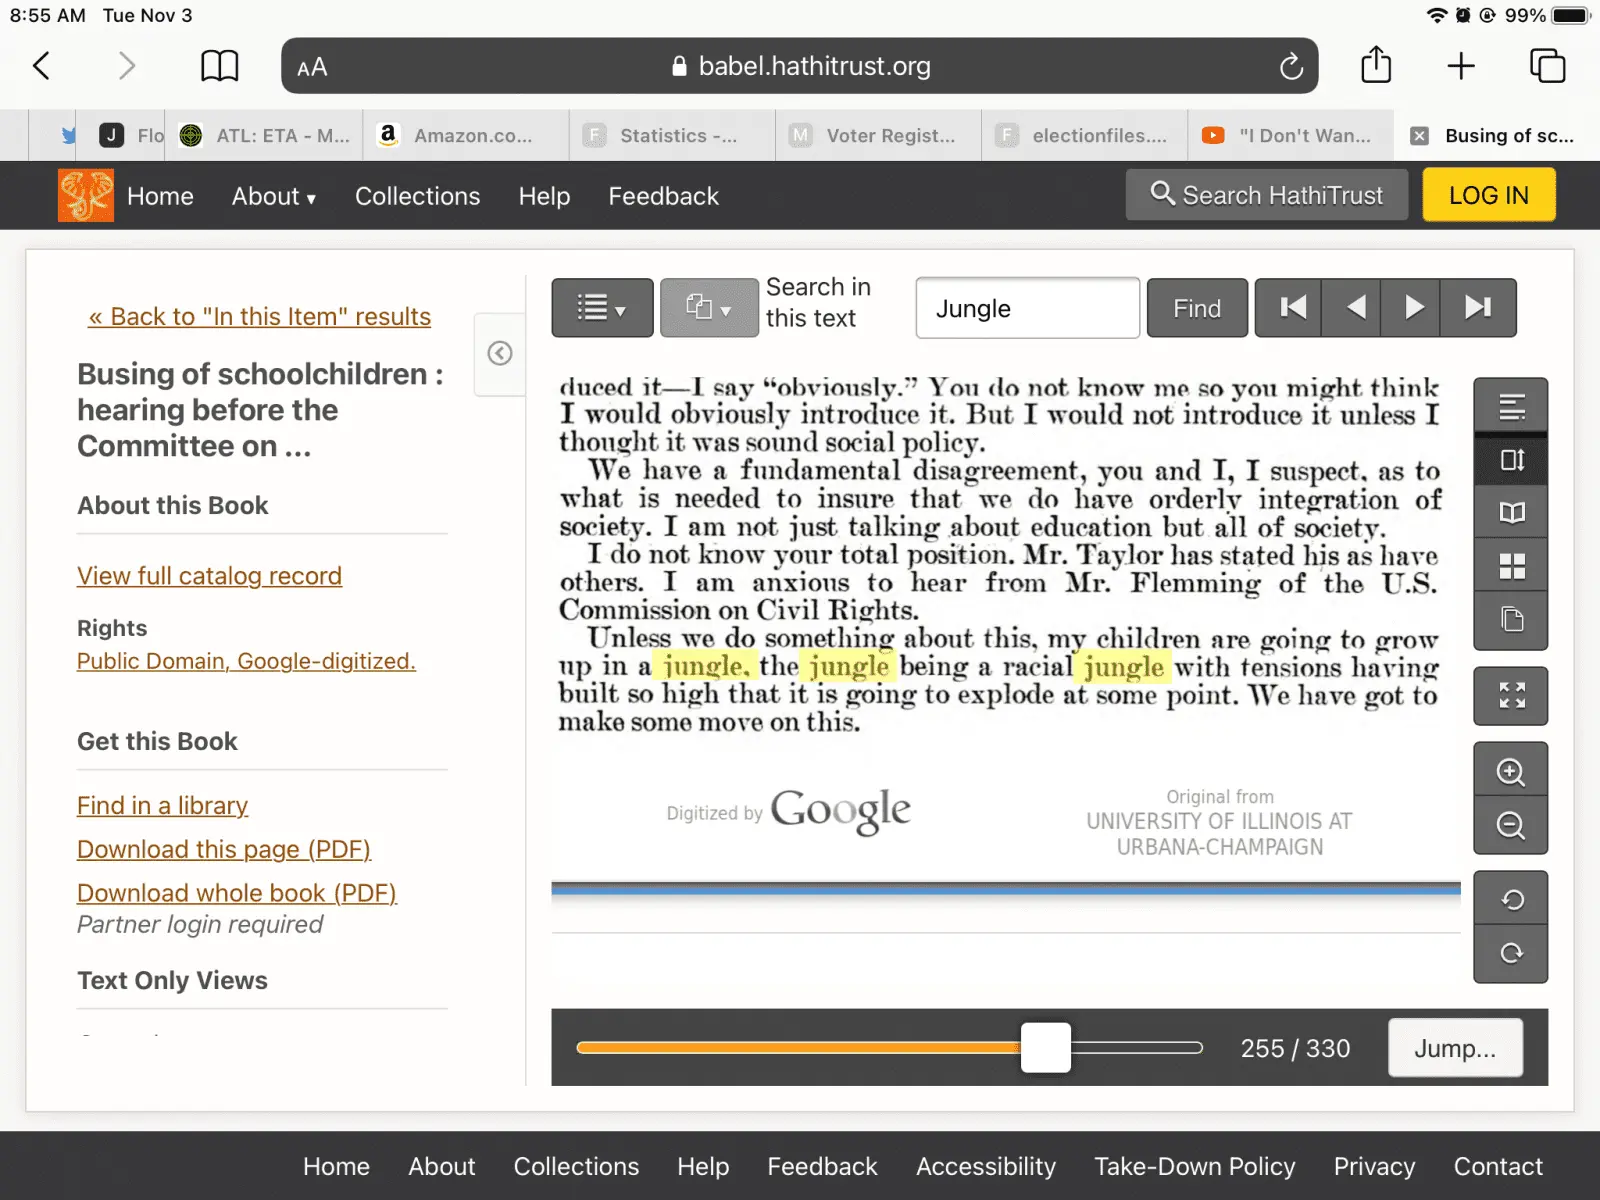Screen dimensions: 1600x1200
Task: Switch to thumbnail grid view
Action: [1510, 567]
